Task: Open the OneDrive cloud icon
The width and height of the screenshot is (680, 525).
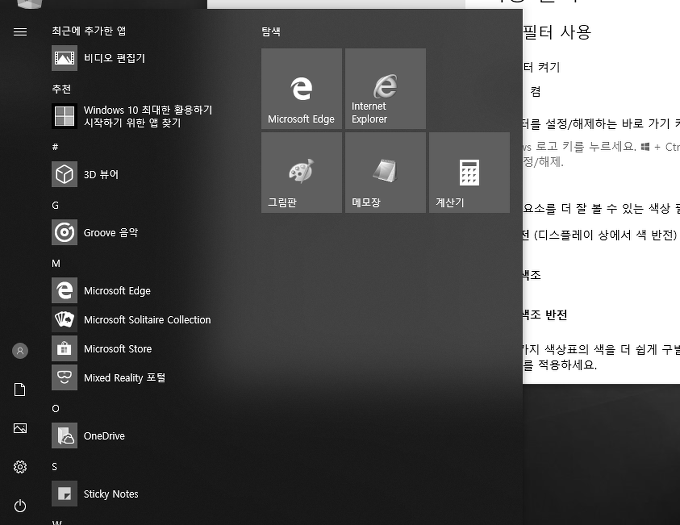Action: point(64,435)
